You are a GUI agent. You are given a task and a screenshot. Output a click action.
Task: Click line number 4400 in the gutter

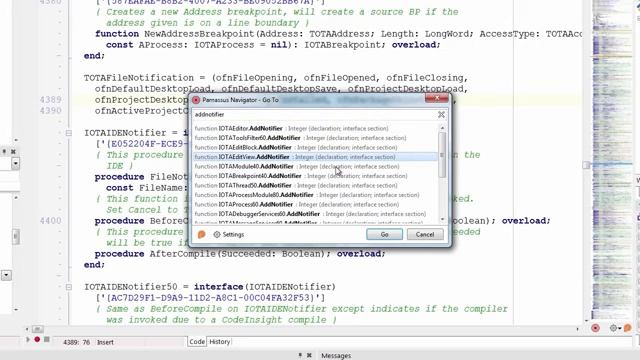(x=51, y=221)
